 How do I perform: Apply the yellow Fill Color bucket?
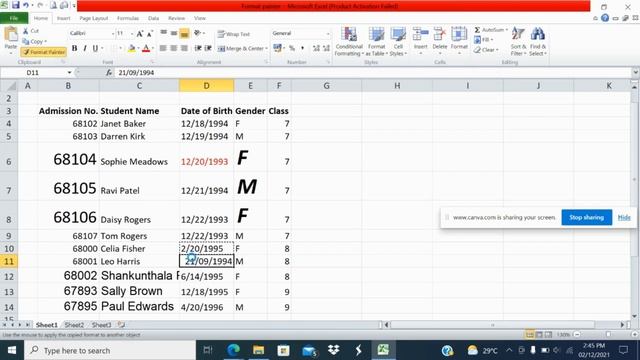pyautogui.click(x=131, y=49)
